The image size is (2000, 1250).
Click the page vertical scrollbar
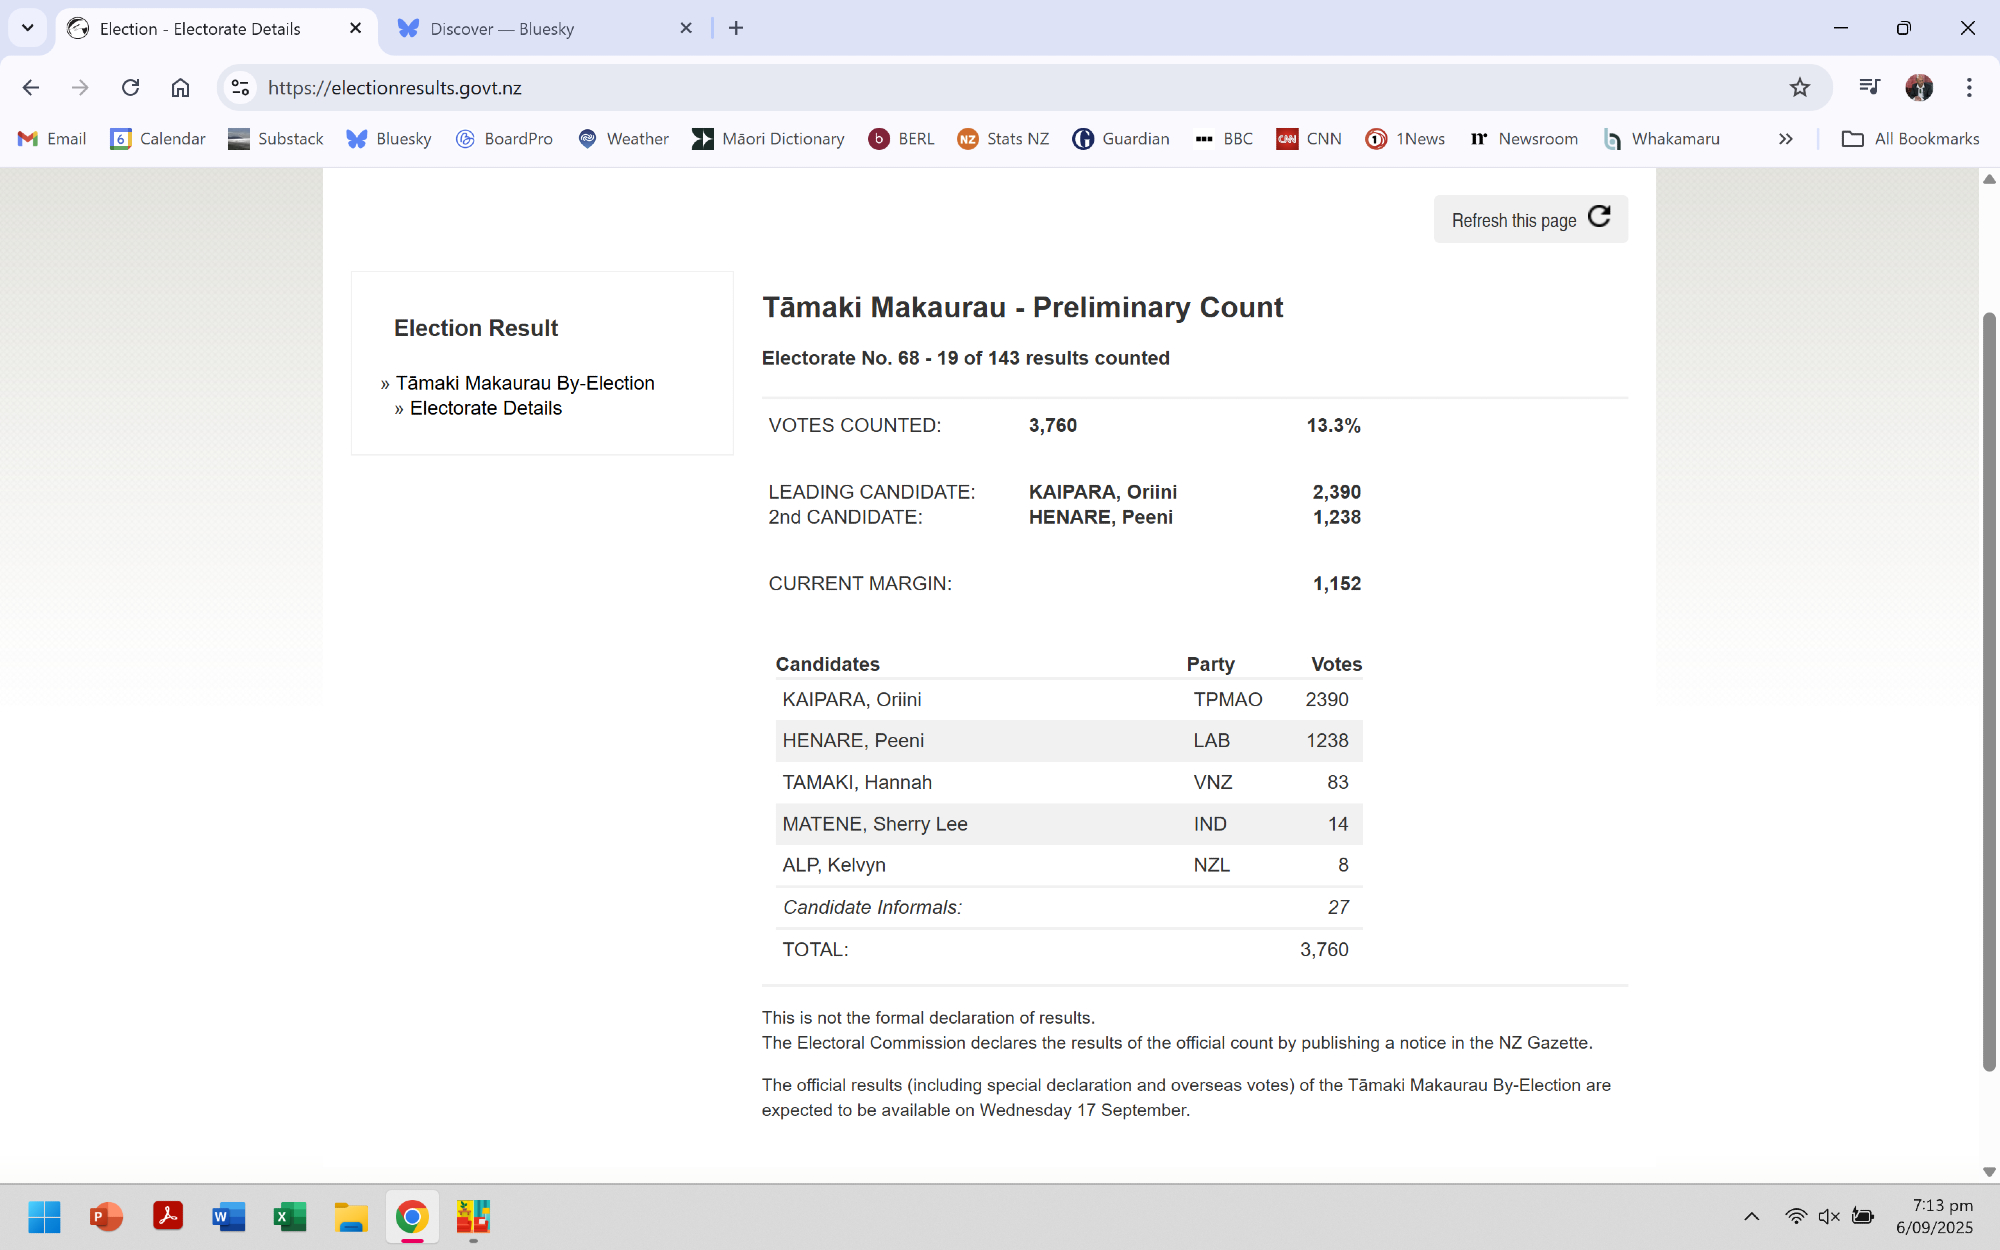pyautogui.click(x=1989, y=690)
